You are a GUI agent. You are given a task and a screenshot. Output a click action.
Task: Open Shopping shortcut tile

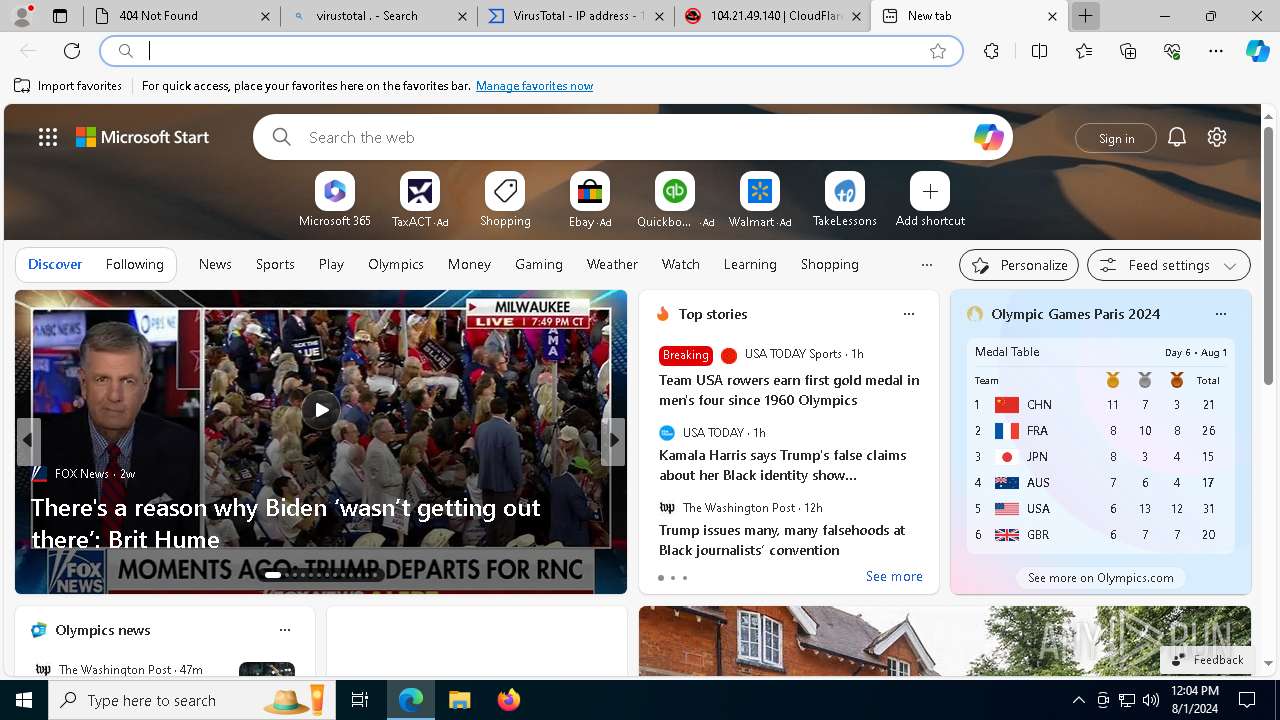tap(505, 200)
